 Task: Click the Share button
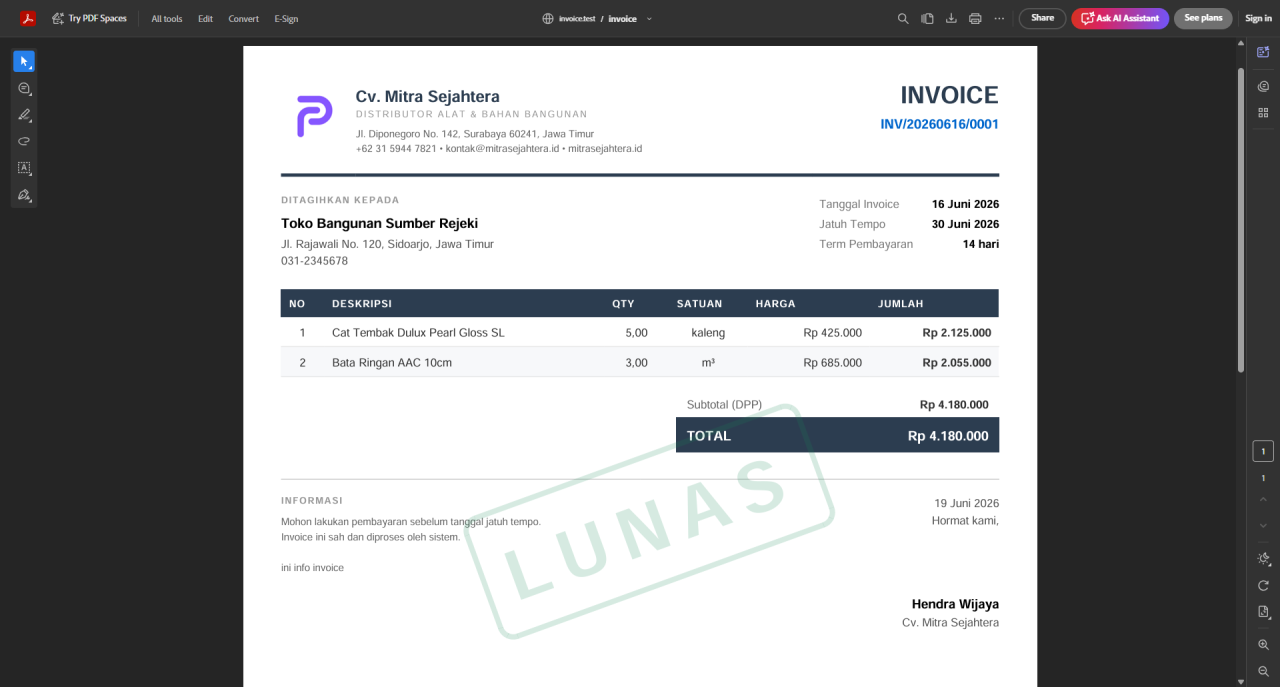[x=1042, y=18]
